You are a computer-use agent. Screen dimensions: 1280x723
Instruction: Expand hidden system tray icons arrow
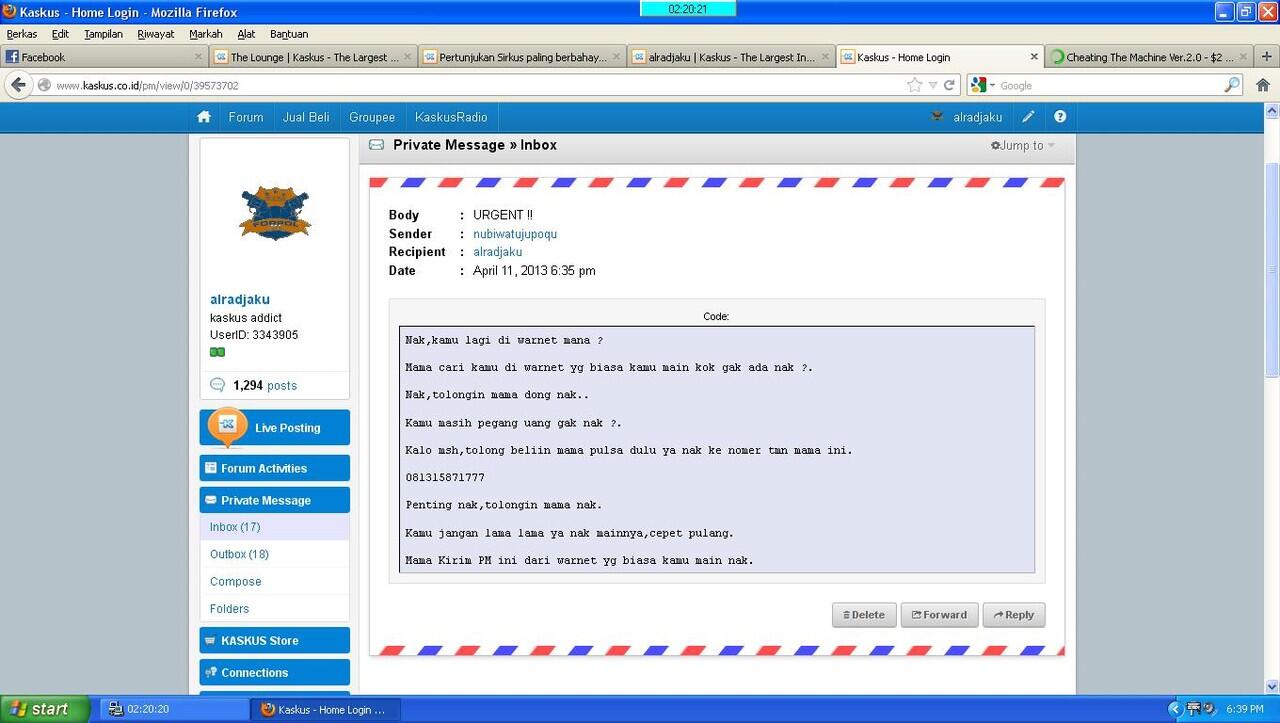click(1174, 709)
